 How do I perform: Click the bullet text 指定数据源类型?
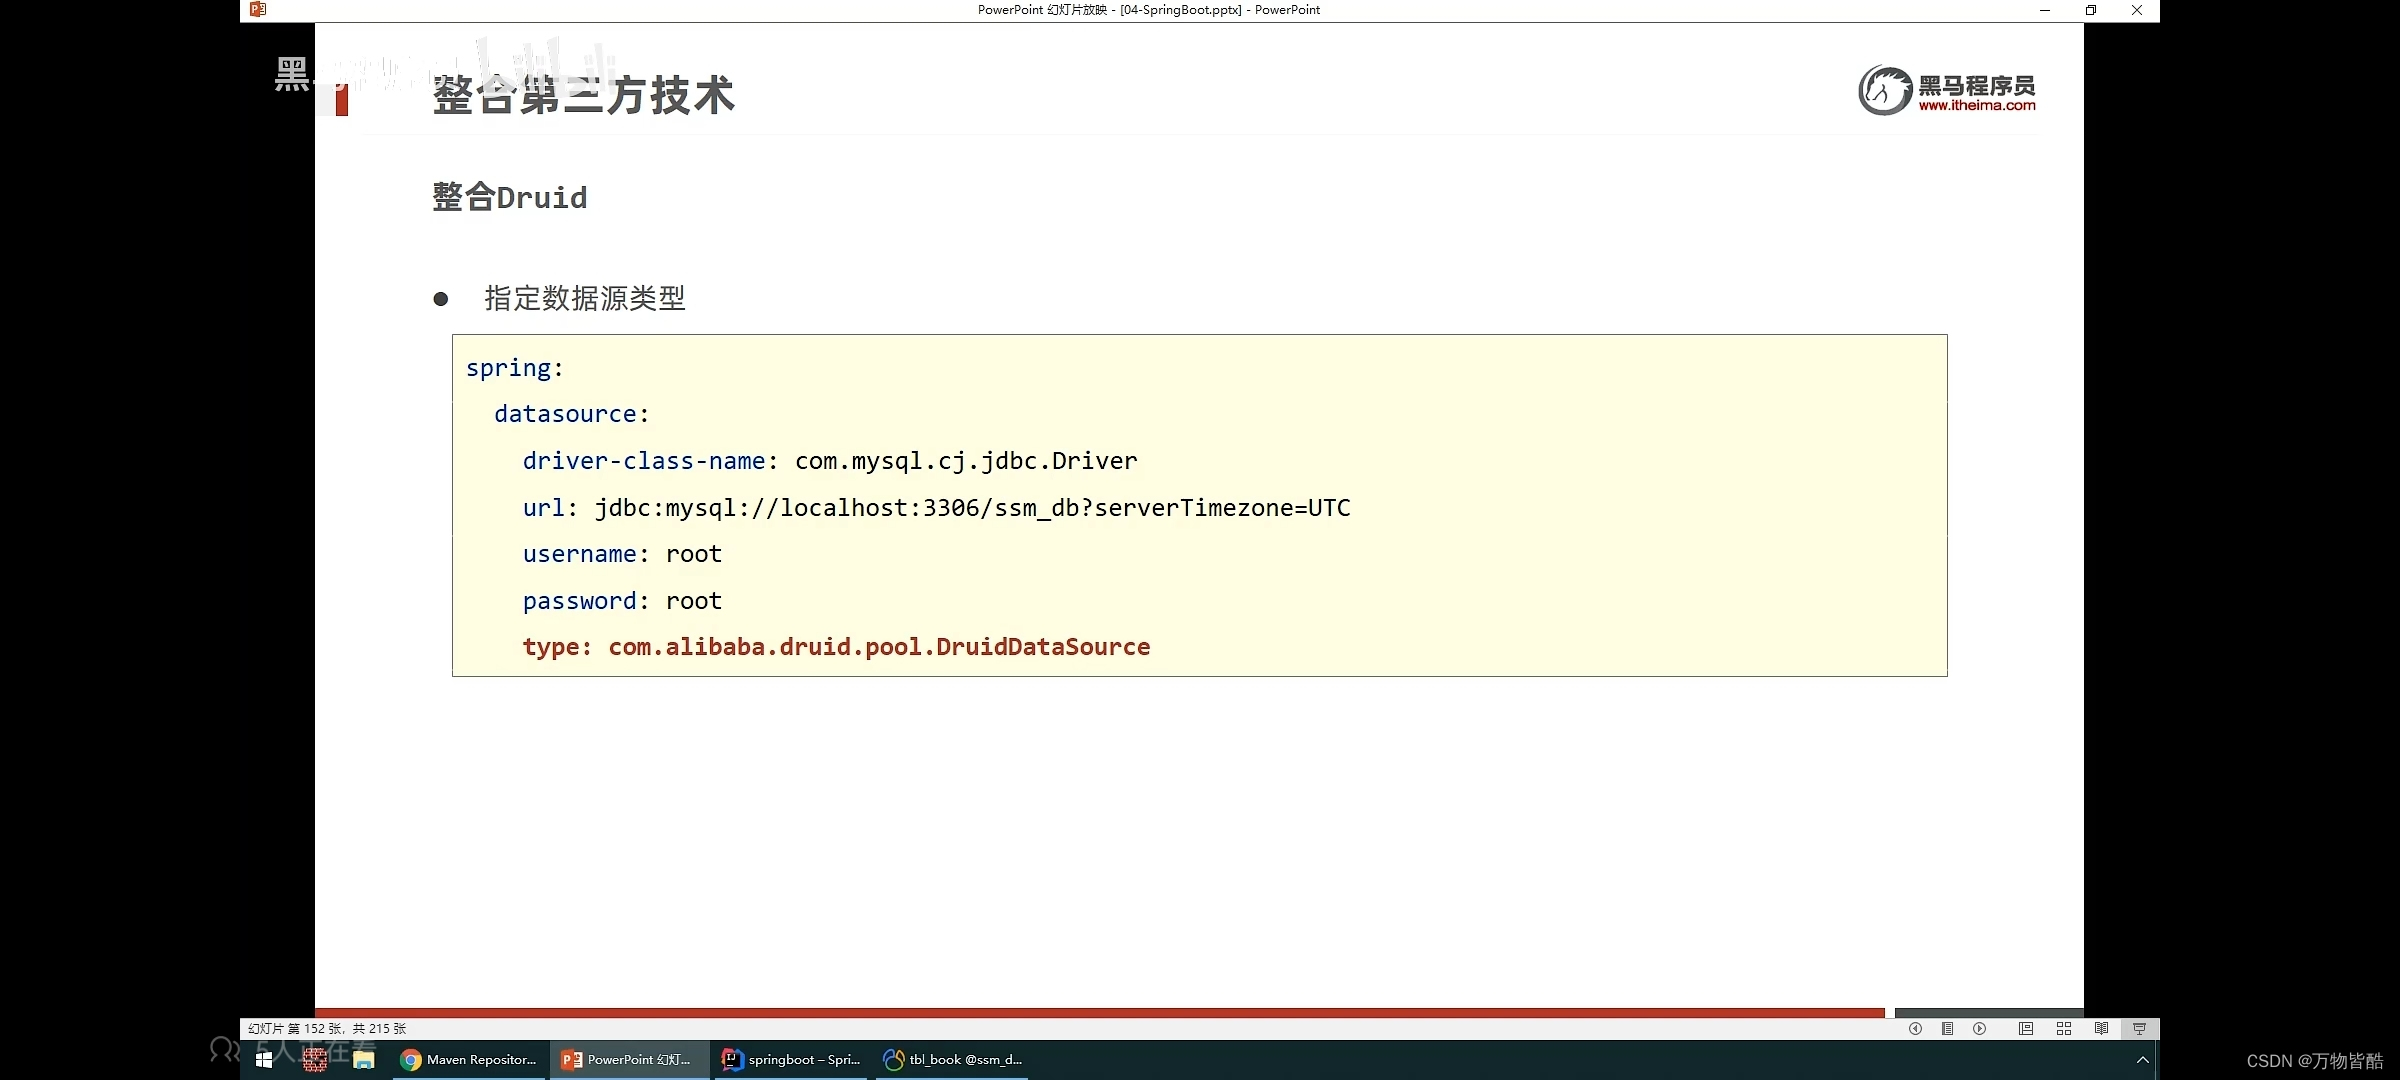[585, 298]
